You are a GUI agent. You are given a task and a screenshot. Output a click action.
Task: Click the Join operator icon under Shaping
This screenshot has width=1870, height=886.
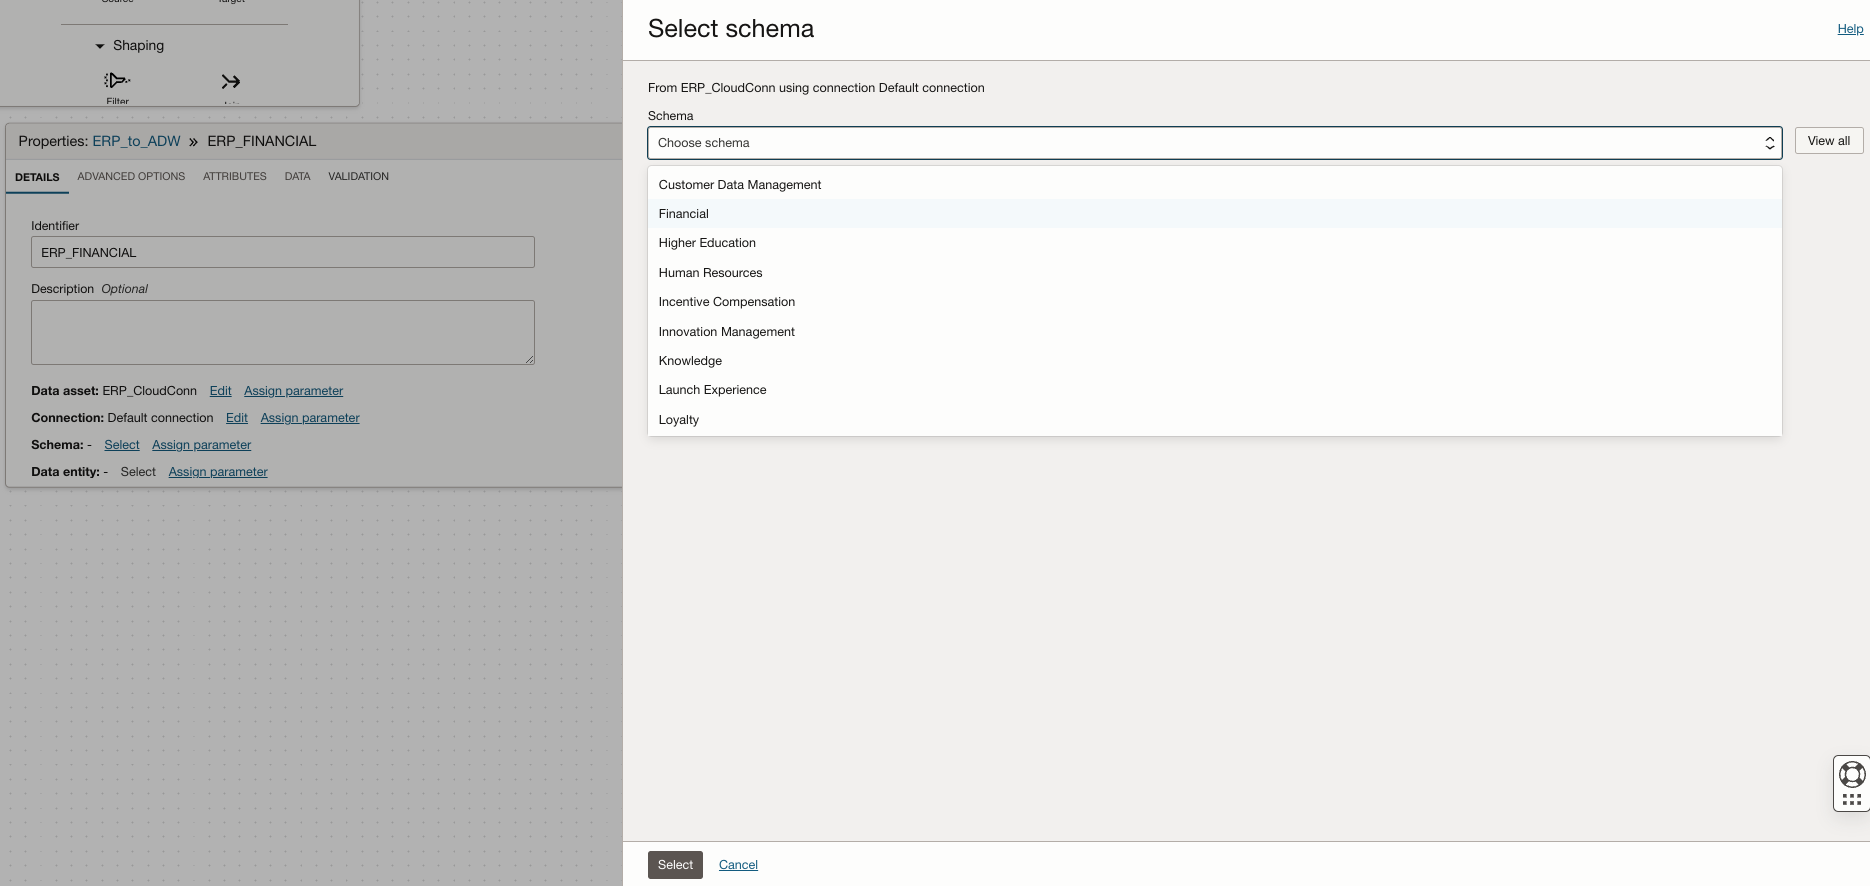pyautogui.click(x=231, y=82)
